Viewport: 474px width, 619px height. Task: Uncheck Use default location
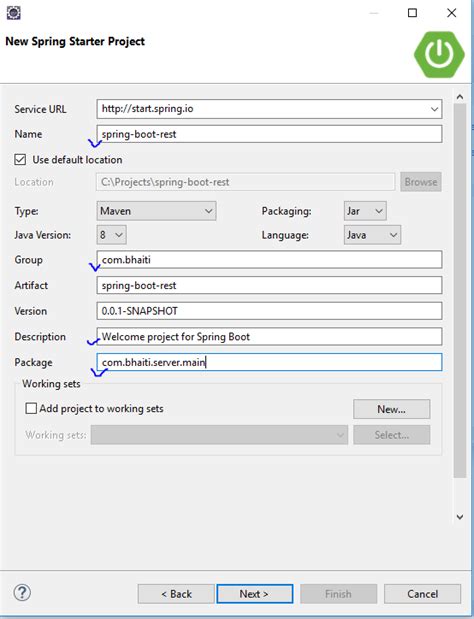(x=20, y=159)
